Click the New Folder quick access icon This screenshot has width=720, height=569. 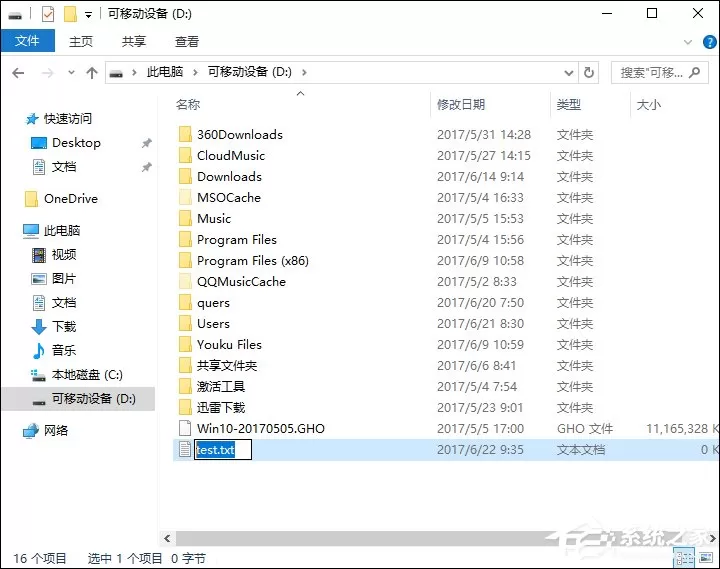pos(70,14)
